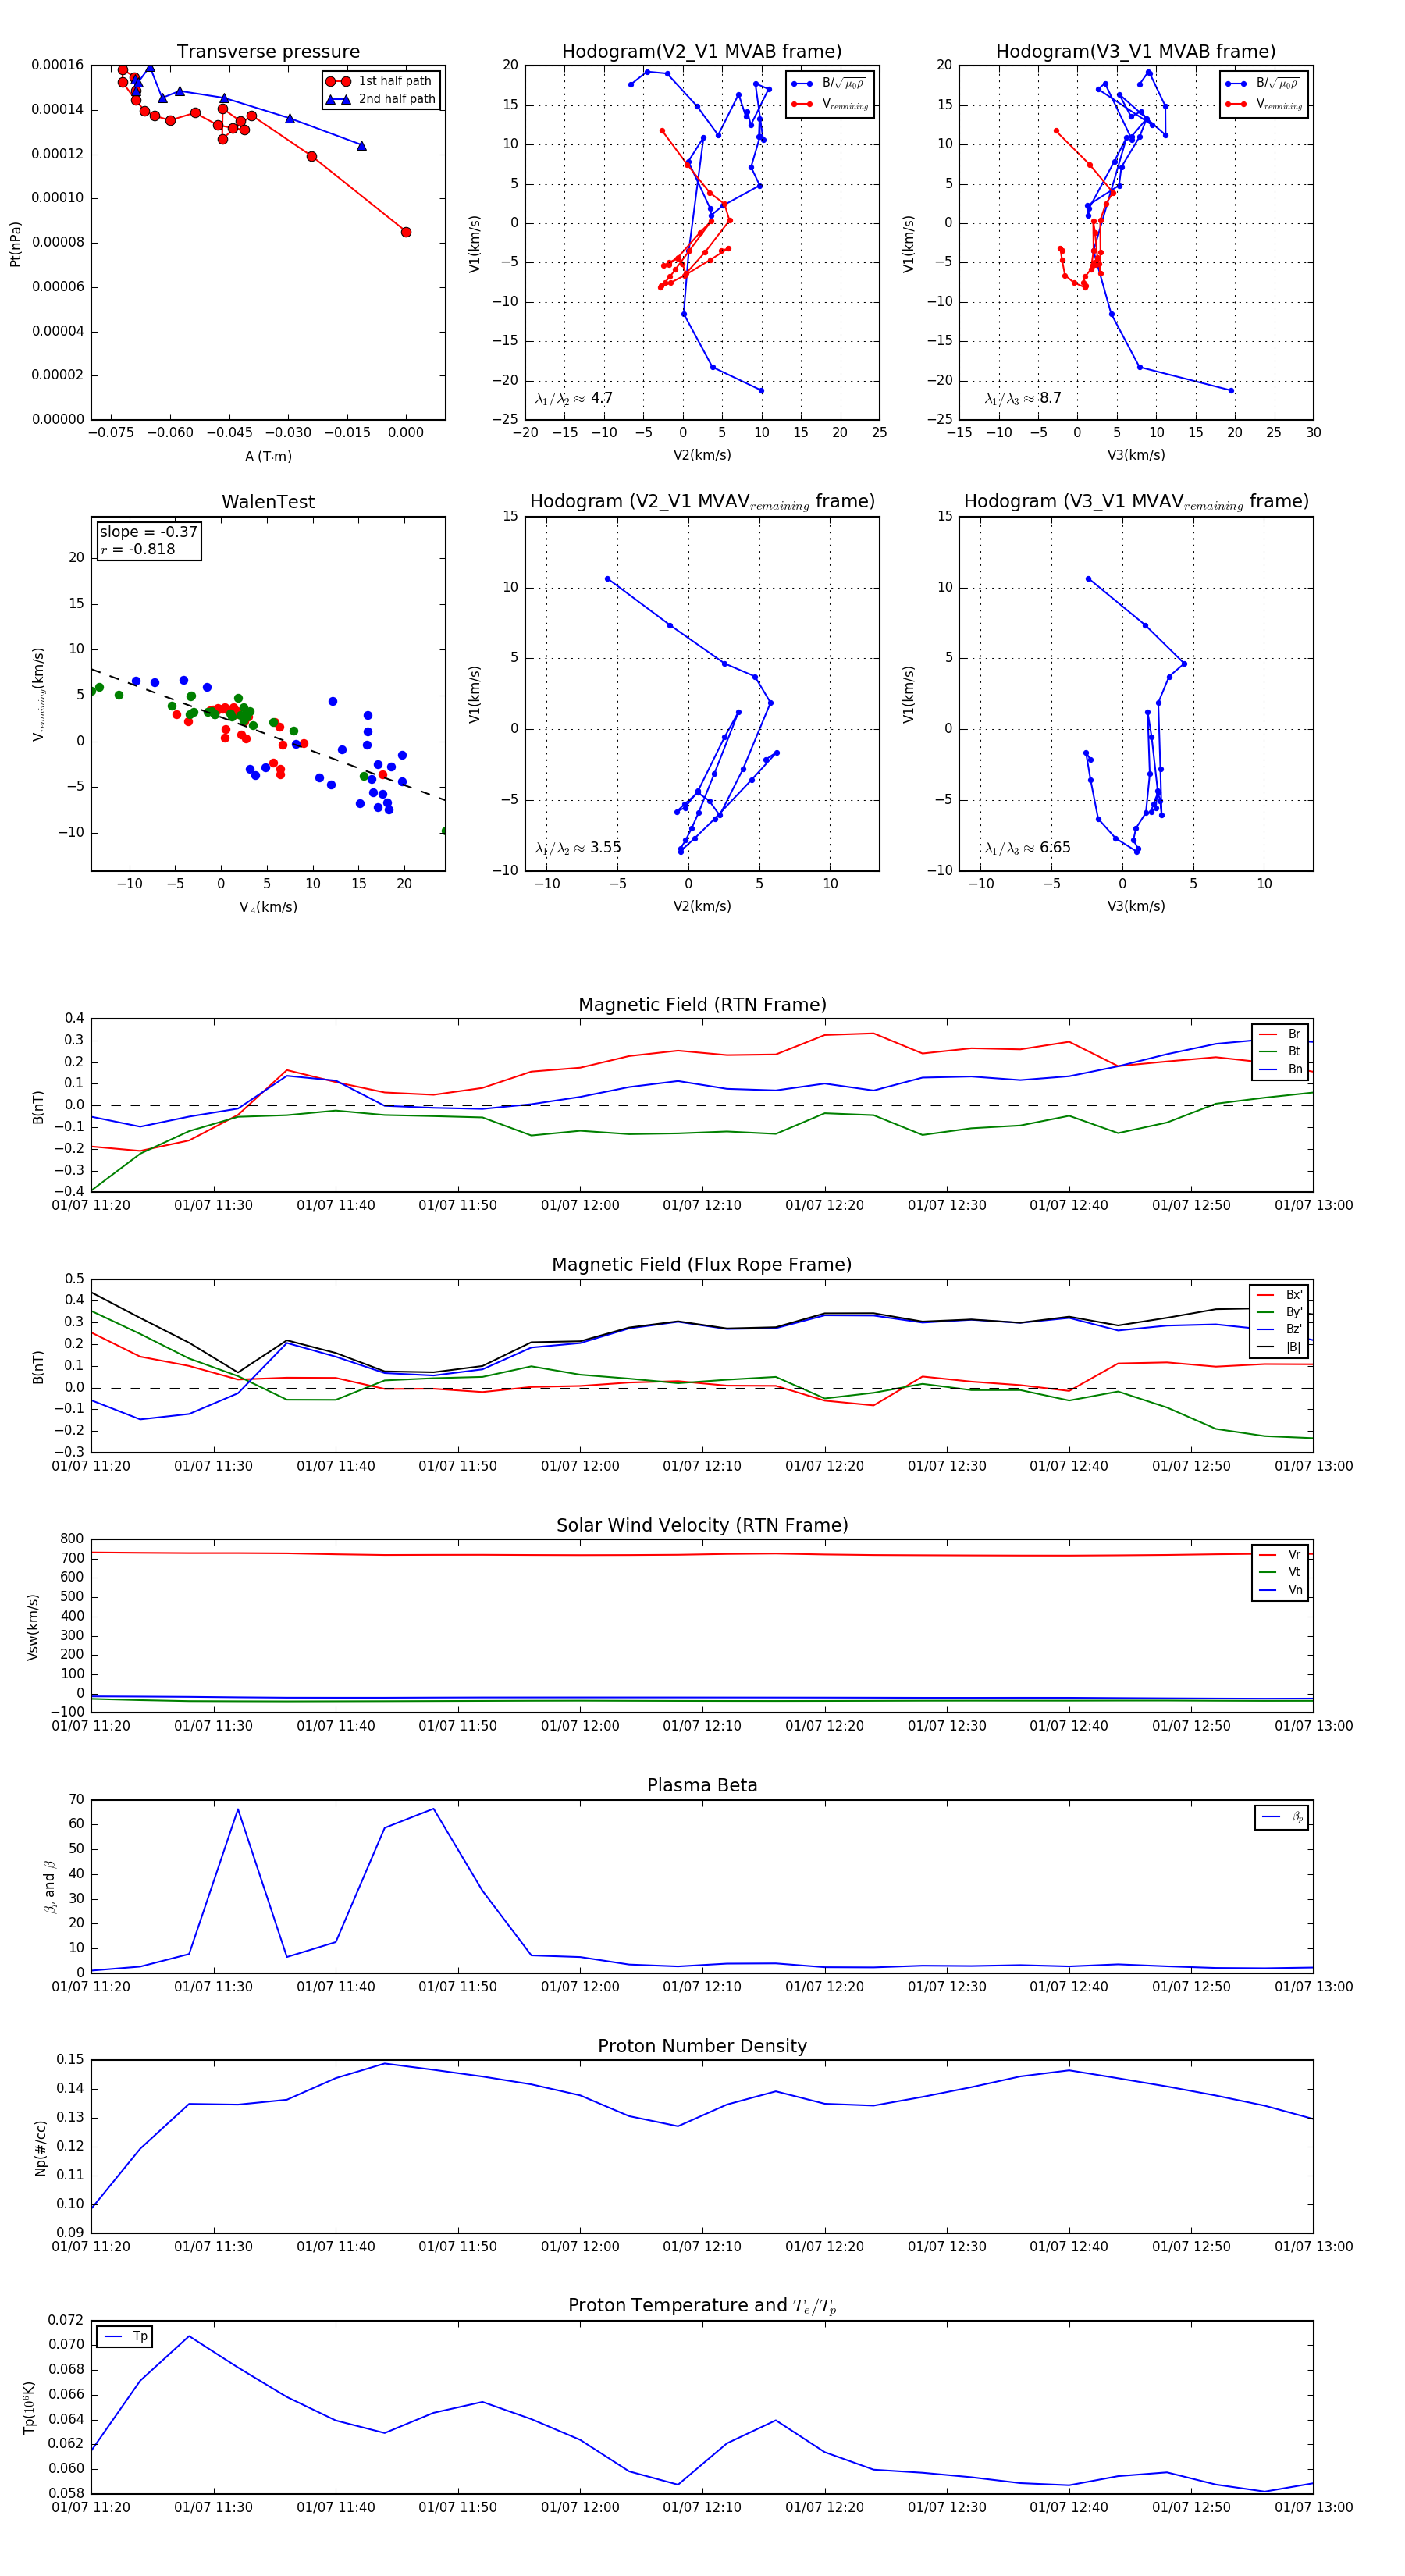
Task: Click the 'Bn' legend entry
Action: point(1281,1069)
